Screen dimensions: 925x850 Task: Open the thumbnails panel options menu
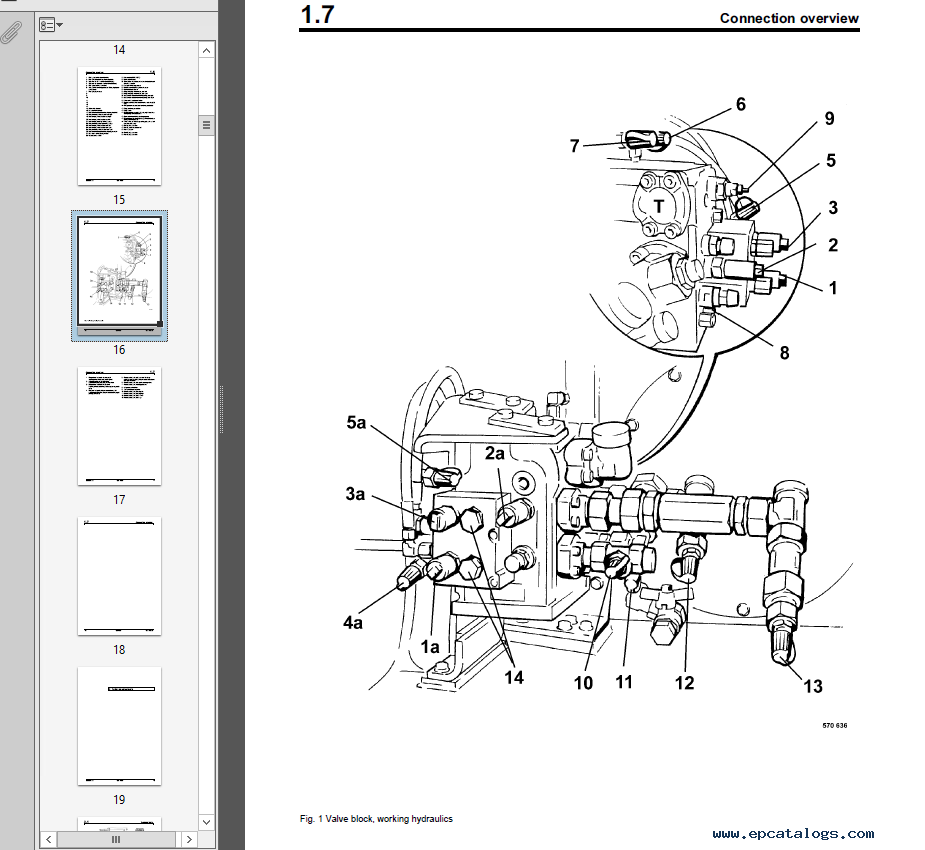tap(51, 25)
